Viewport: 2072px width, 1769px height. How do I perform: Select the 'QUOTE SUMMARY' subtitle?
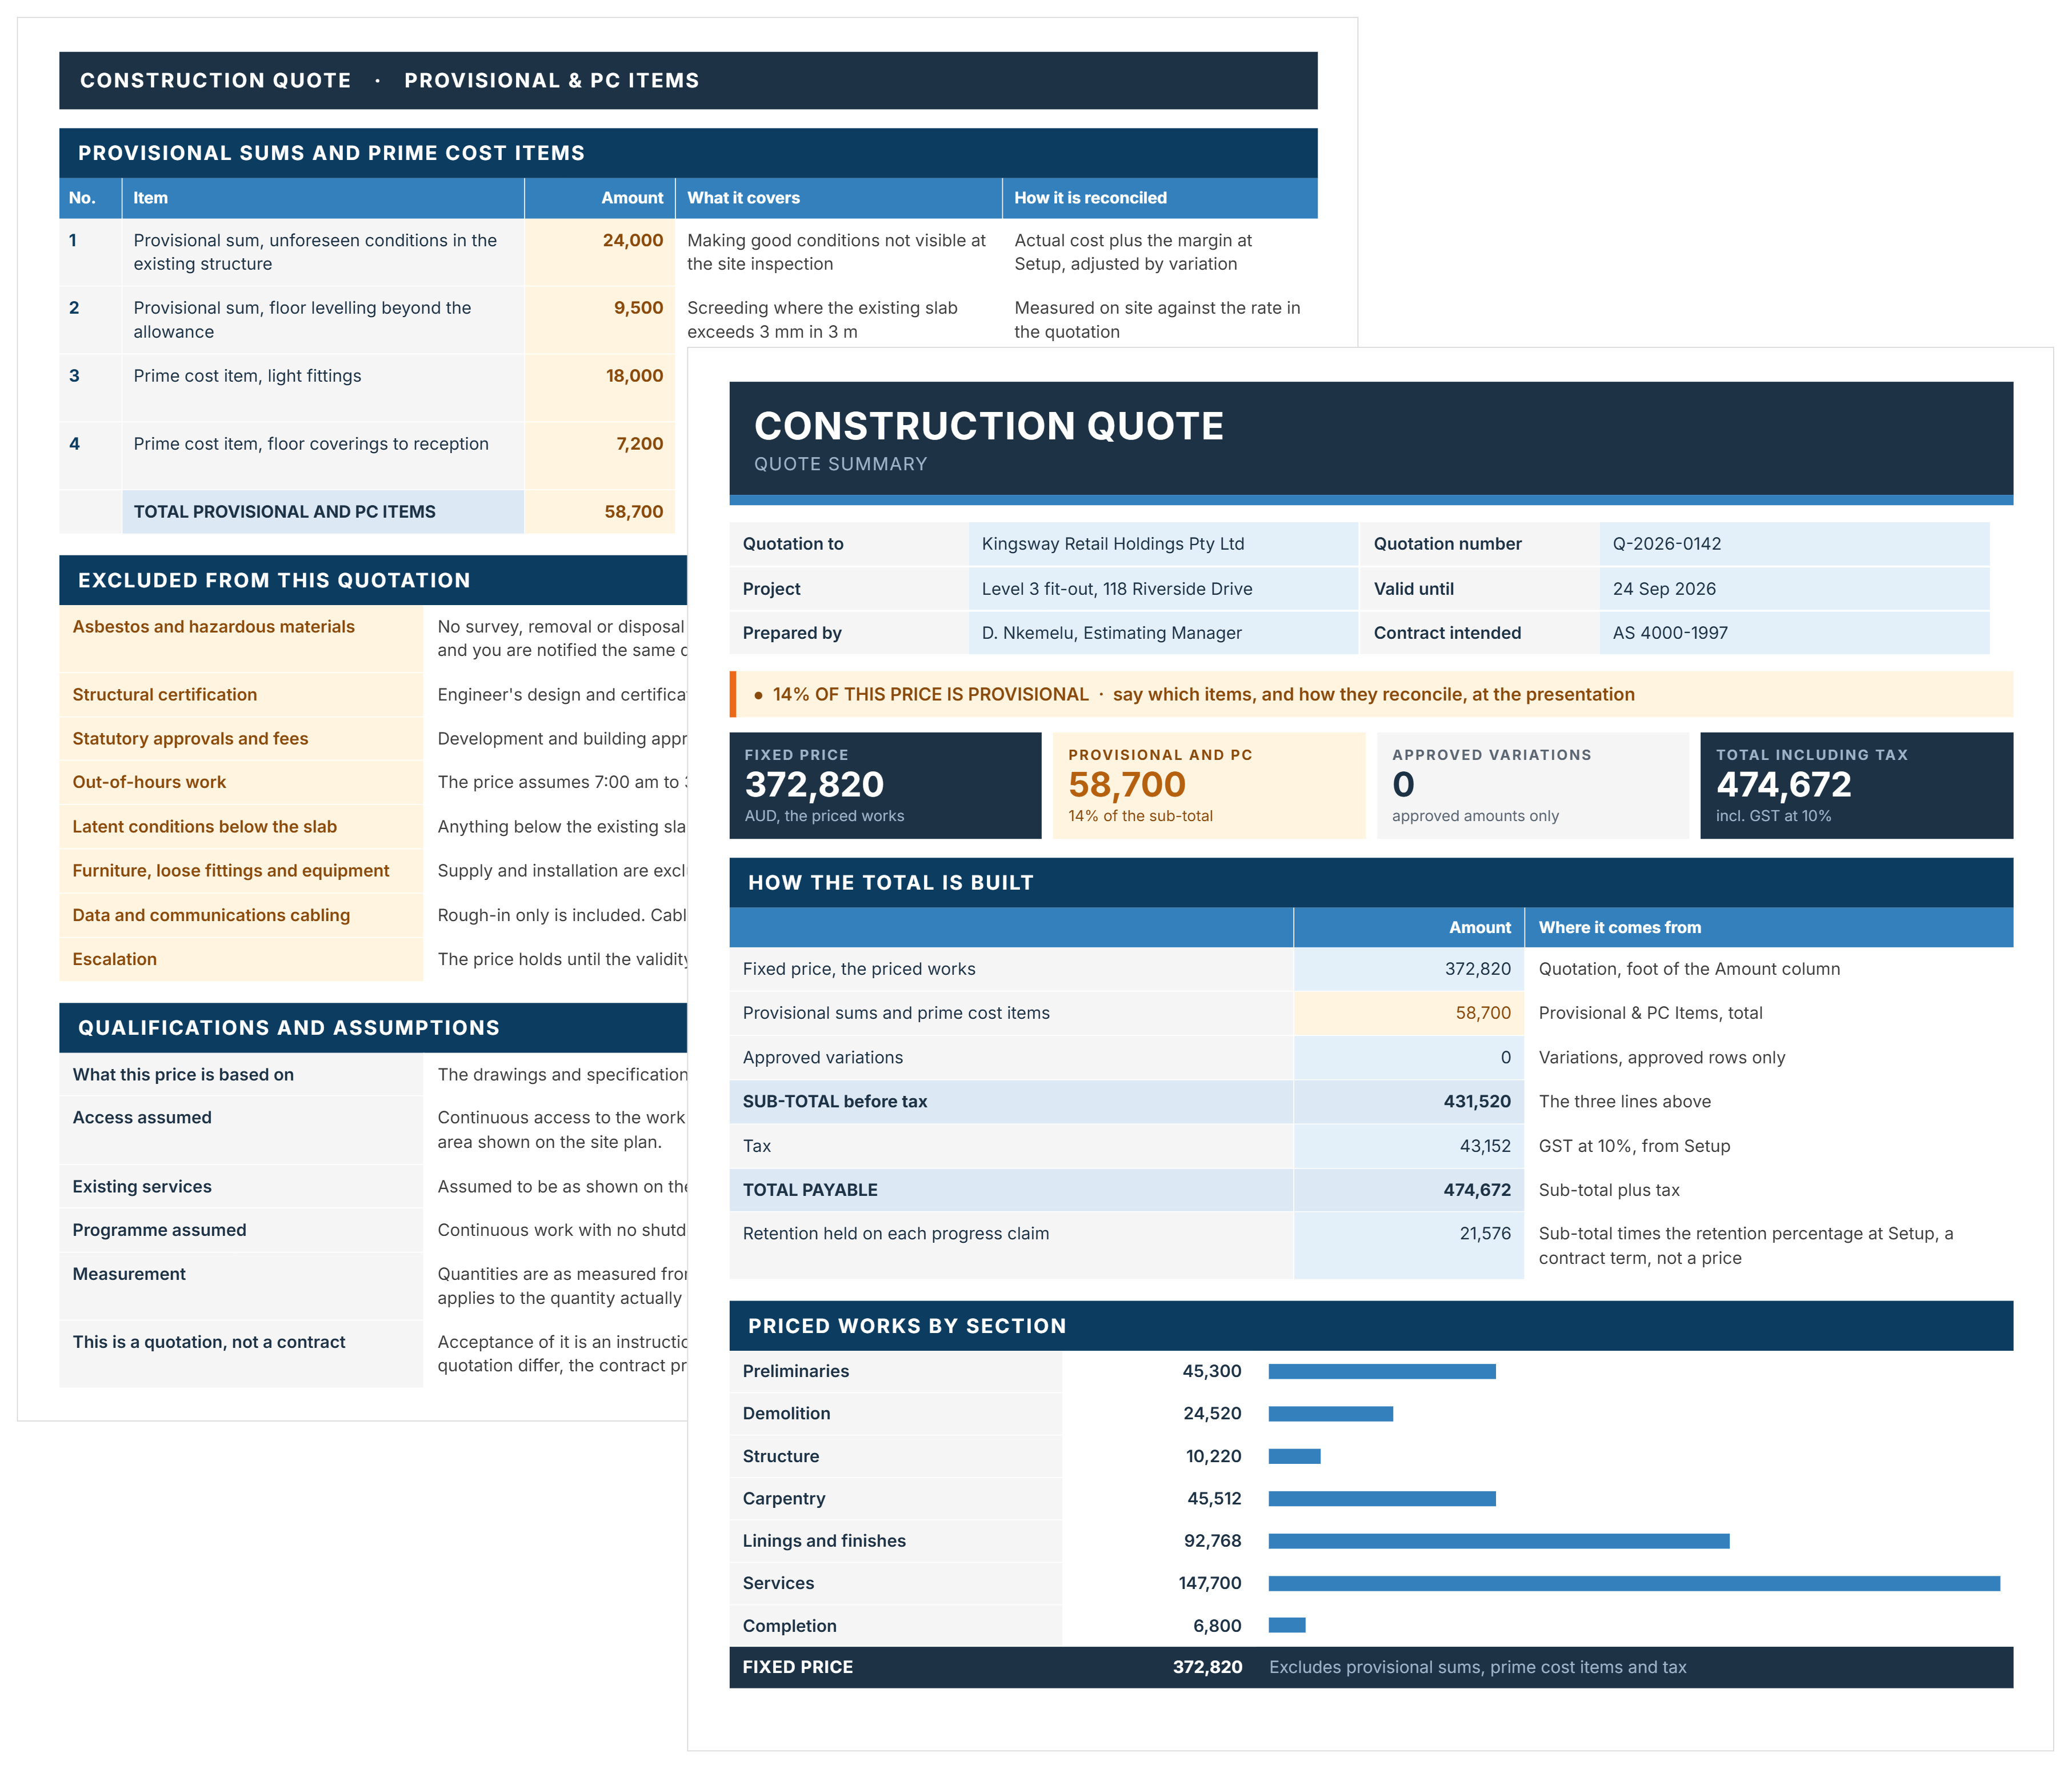(840, 465)
